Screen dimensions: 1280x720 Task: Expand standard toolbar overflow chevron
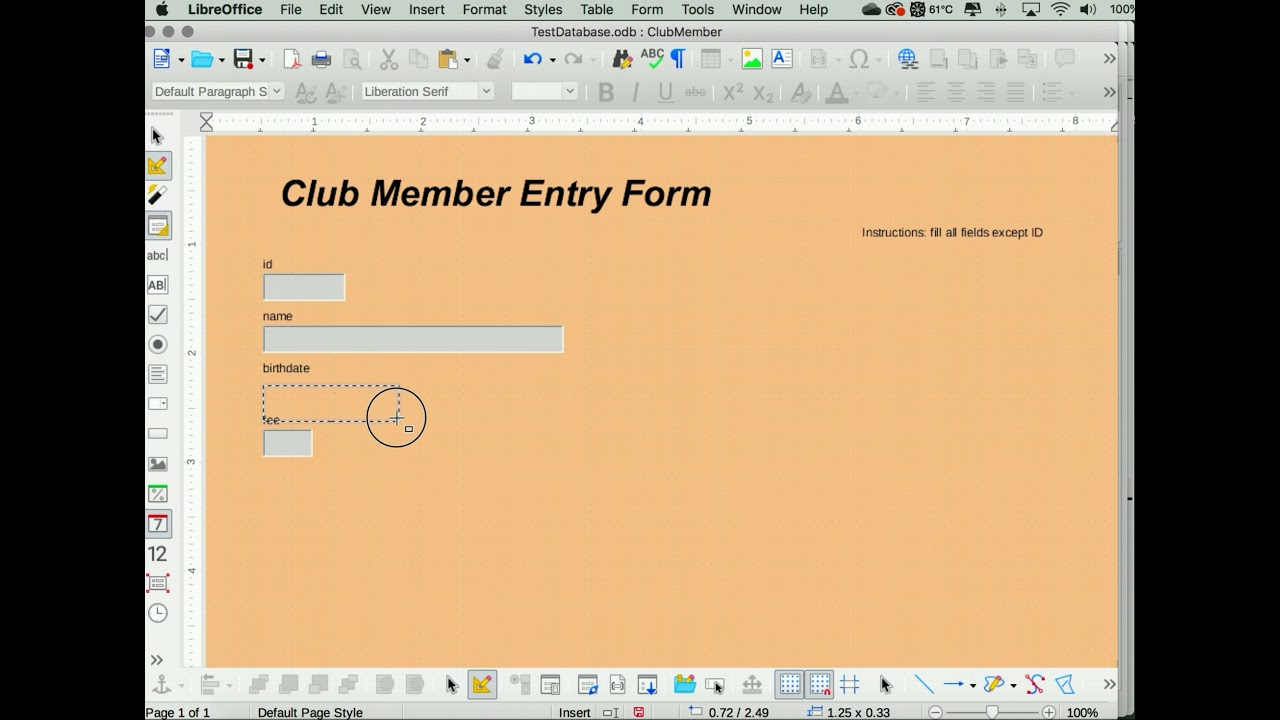(x=1109, y=59)
